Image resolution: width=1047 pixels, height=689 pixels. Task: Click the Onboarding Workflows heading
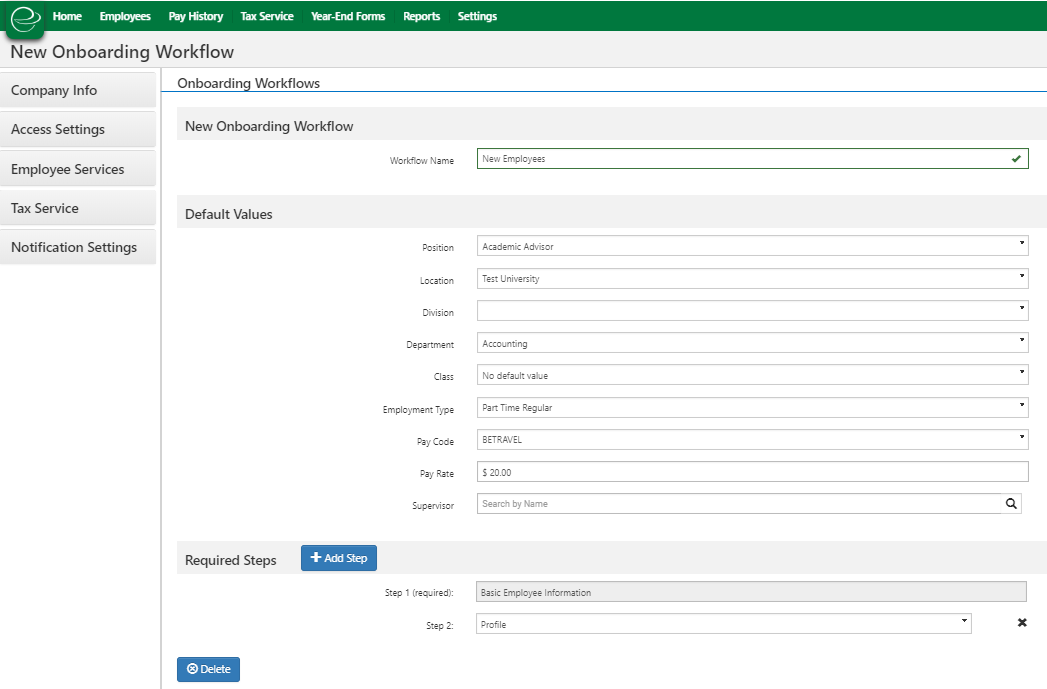click(248, 83)
